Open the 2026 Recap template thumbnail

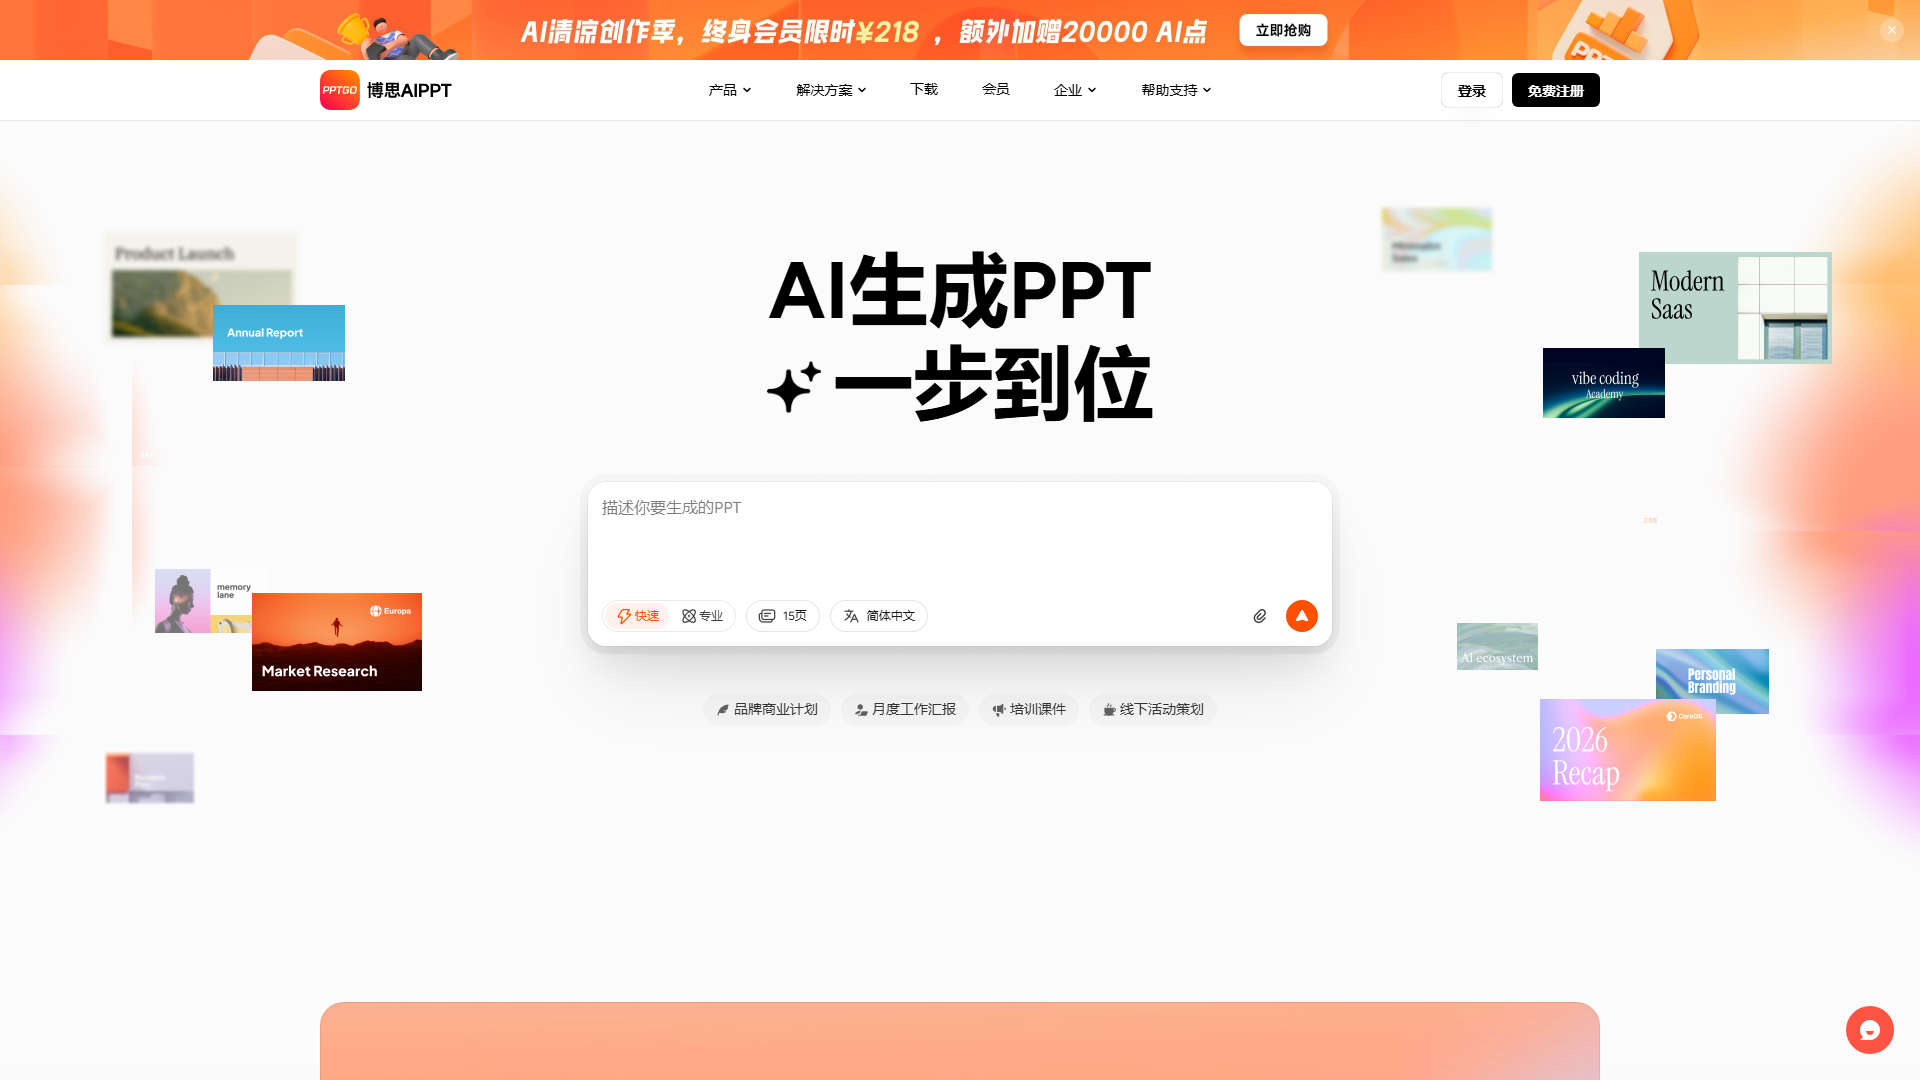(1628, 750)
